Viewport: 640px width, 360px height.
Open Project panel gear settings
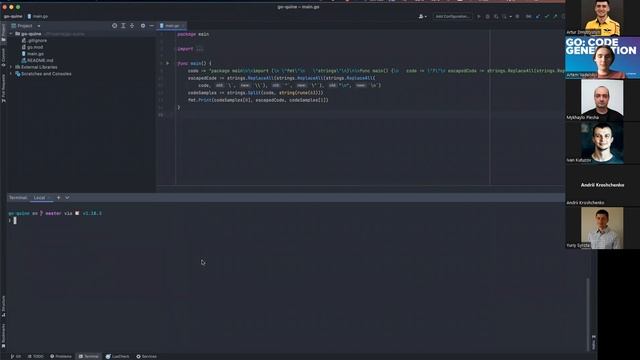[143, 26]
